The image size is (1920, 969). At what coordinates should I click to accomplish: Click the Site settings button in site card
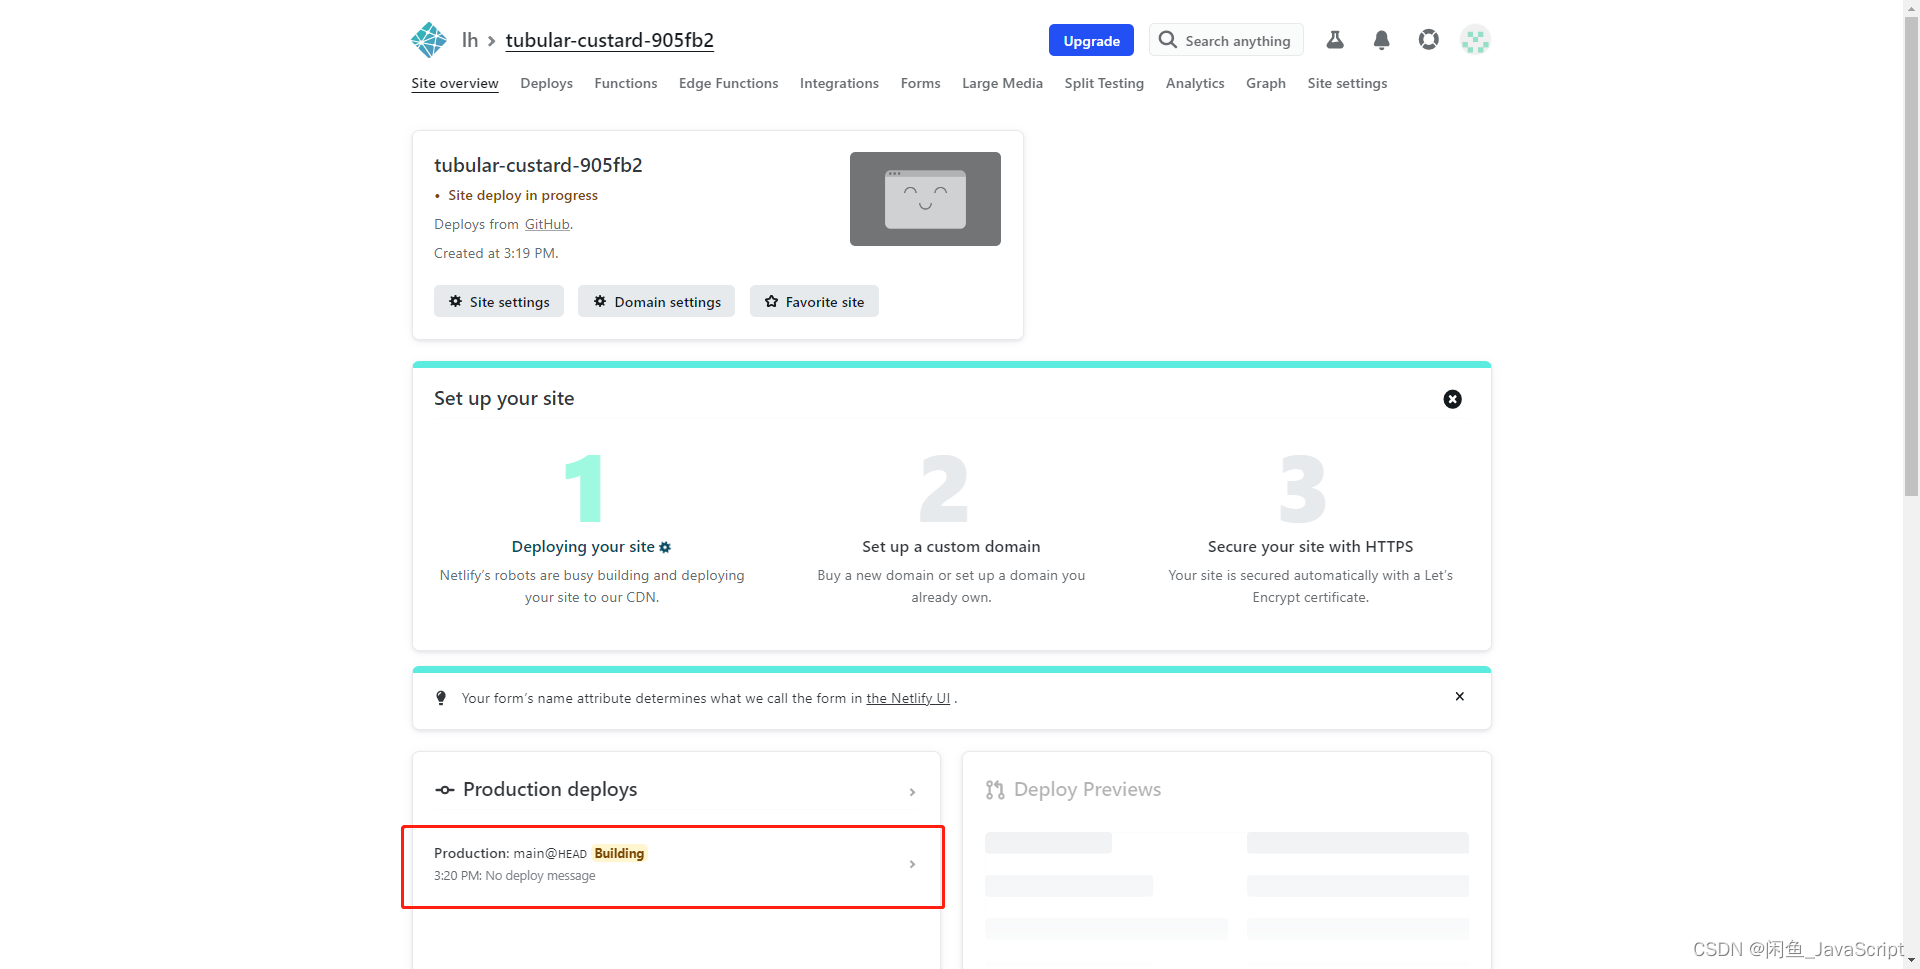coord(499,302)
